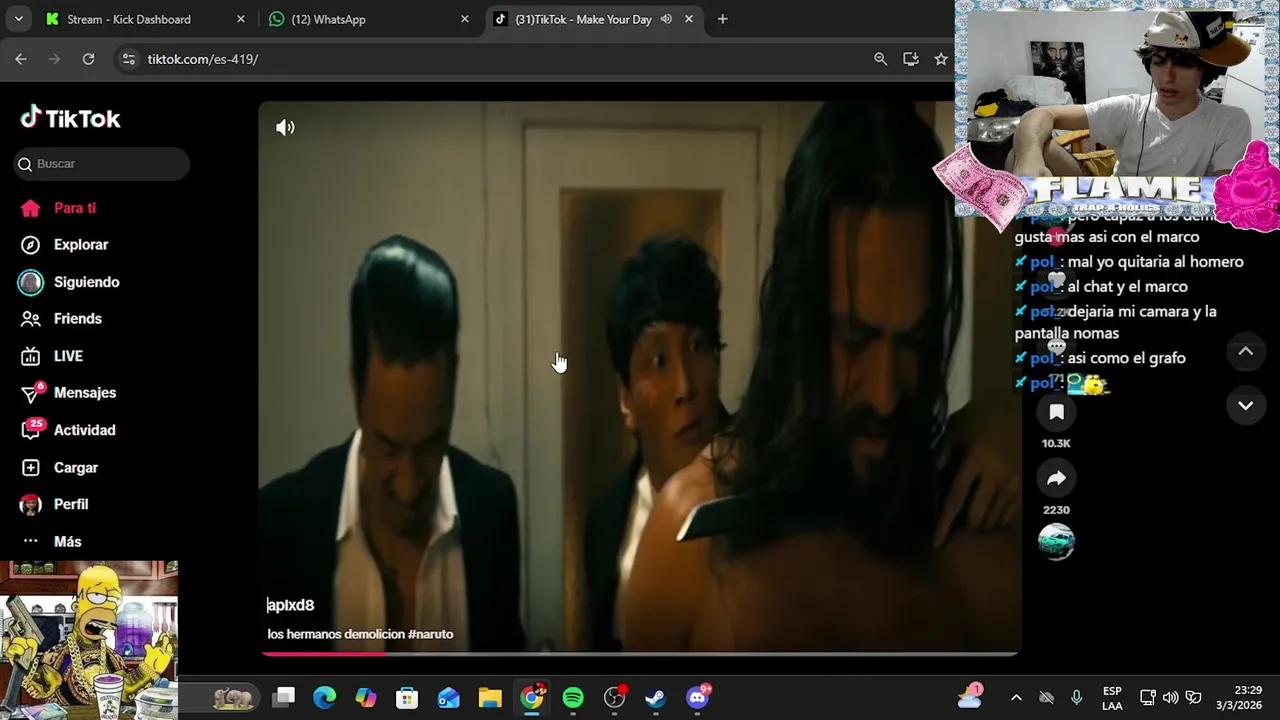Open Mensajes inbox
Viewport: 1280px width, 720px height.
[x=68, y=393]
